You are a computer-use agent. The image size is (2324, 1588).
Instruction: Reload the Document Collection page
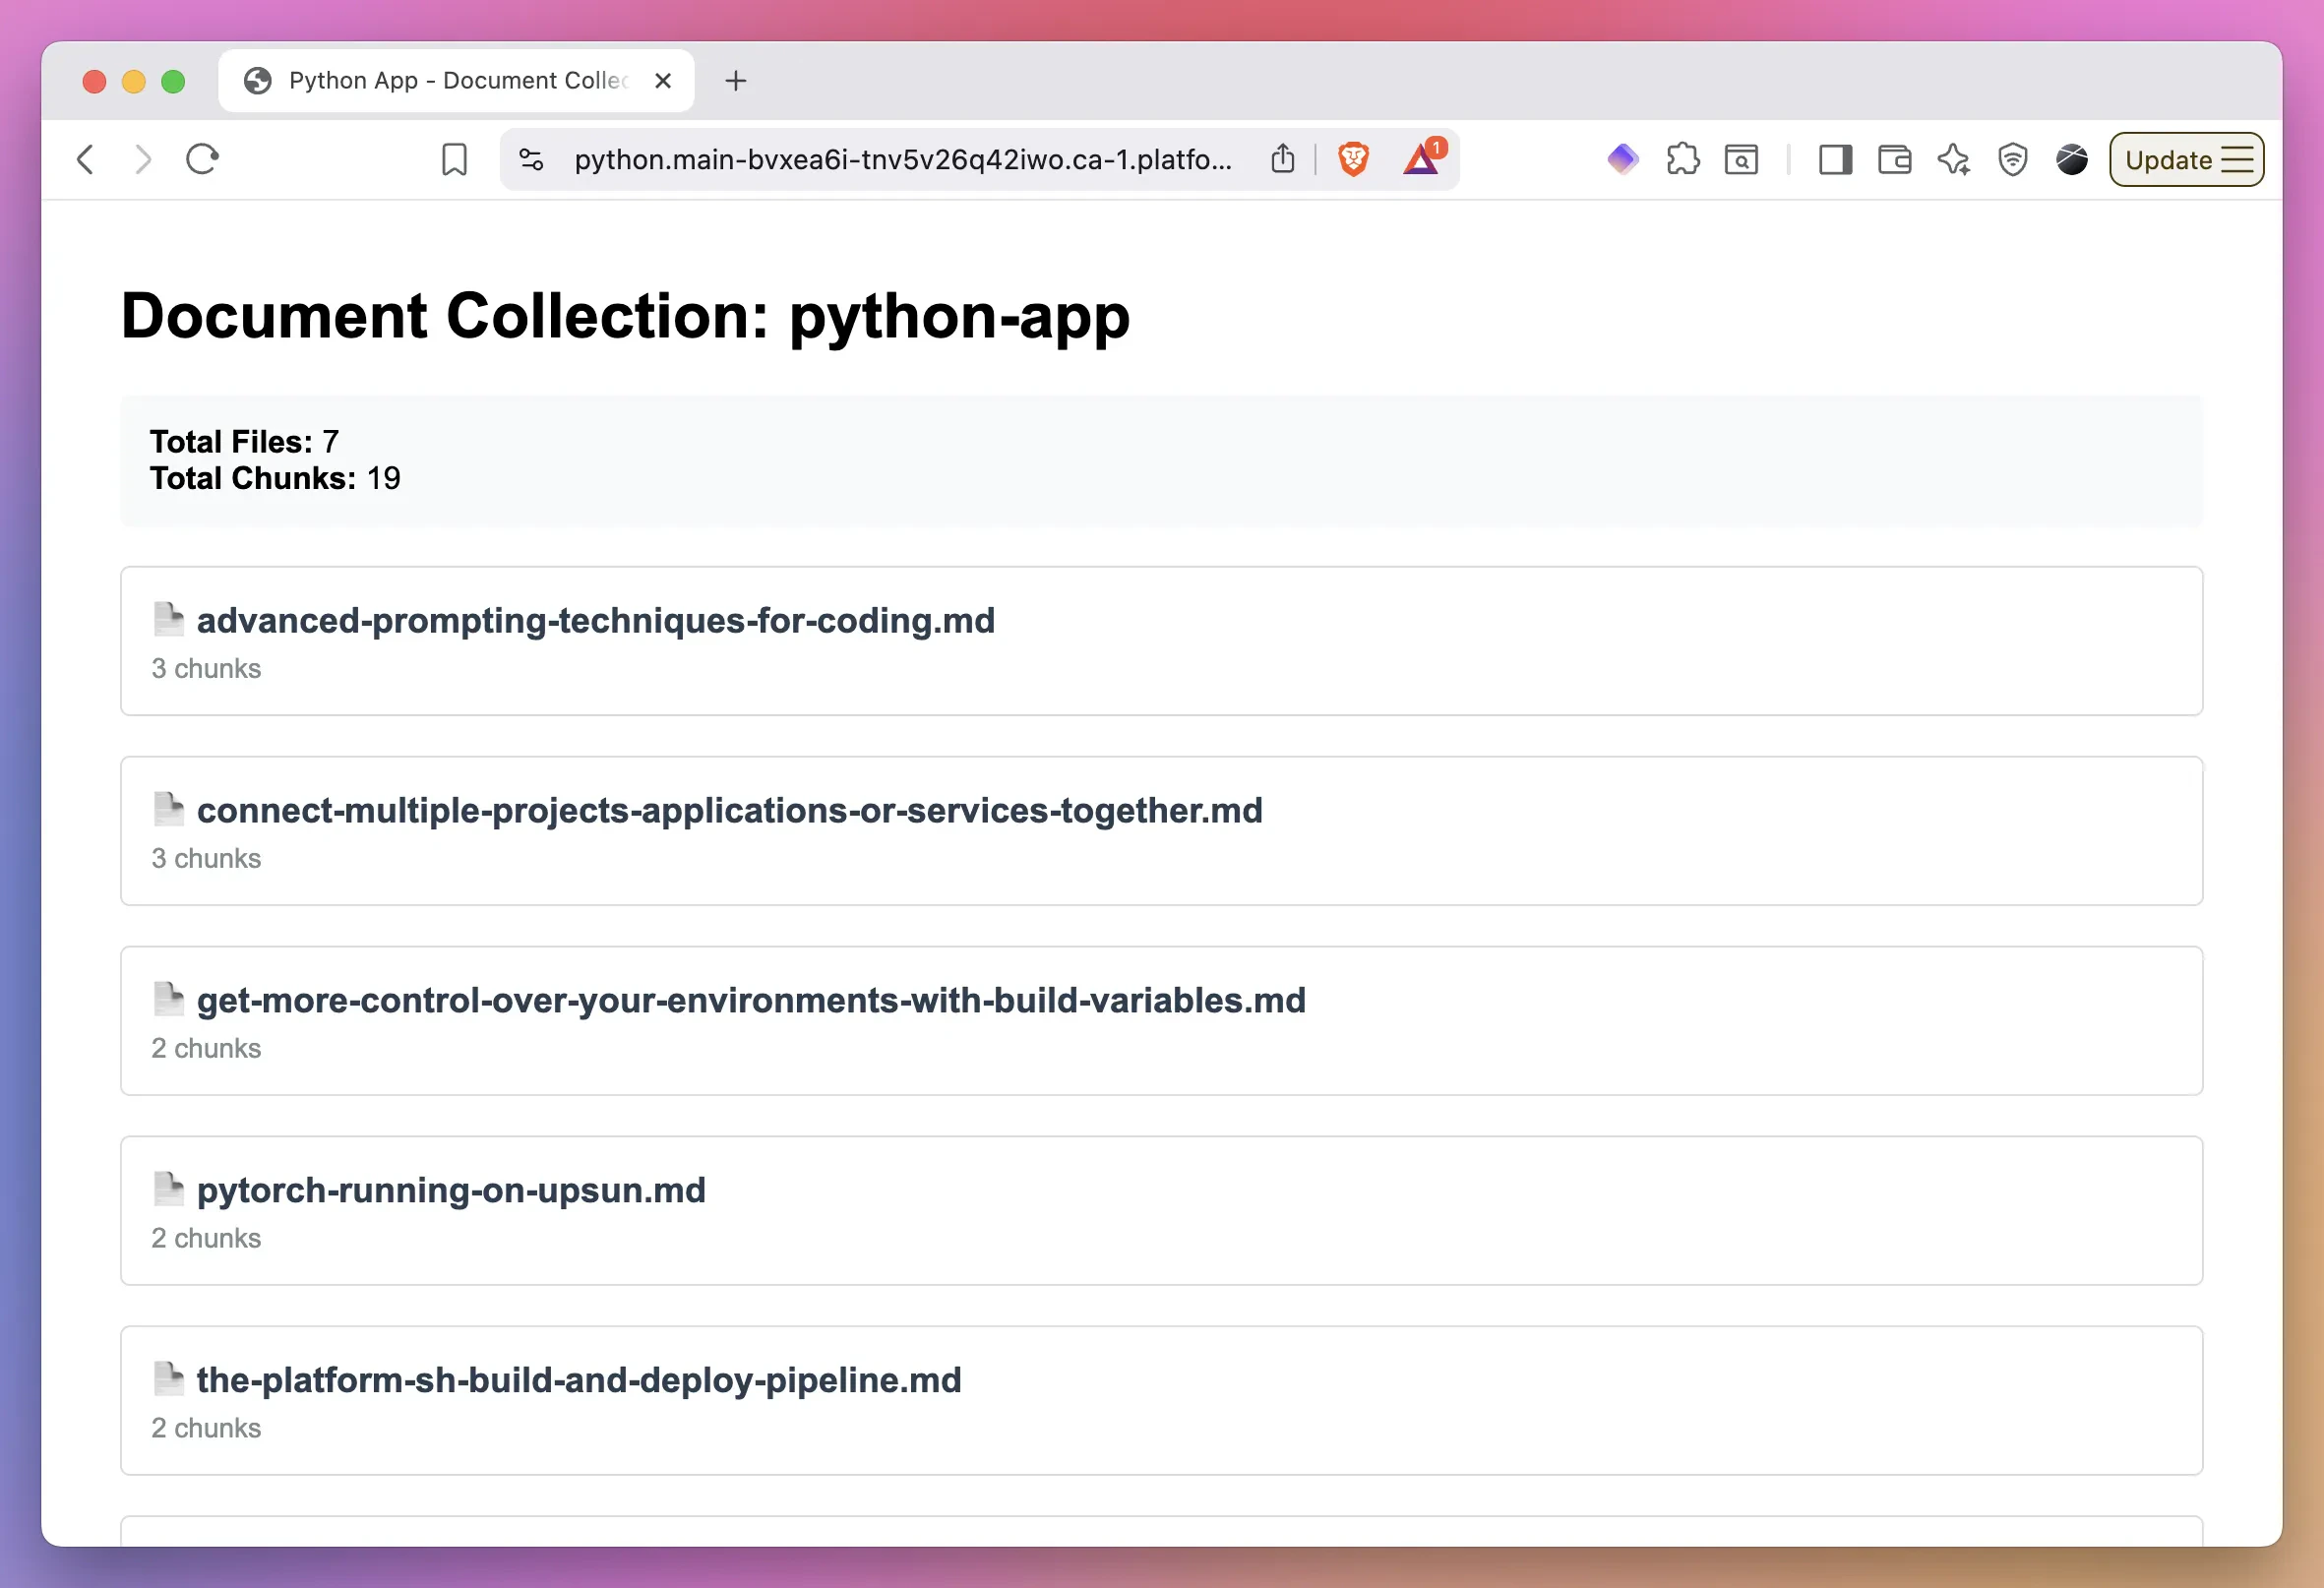pos(202,159)
